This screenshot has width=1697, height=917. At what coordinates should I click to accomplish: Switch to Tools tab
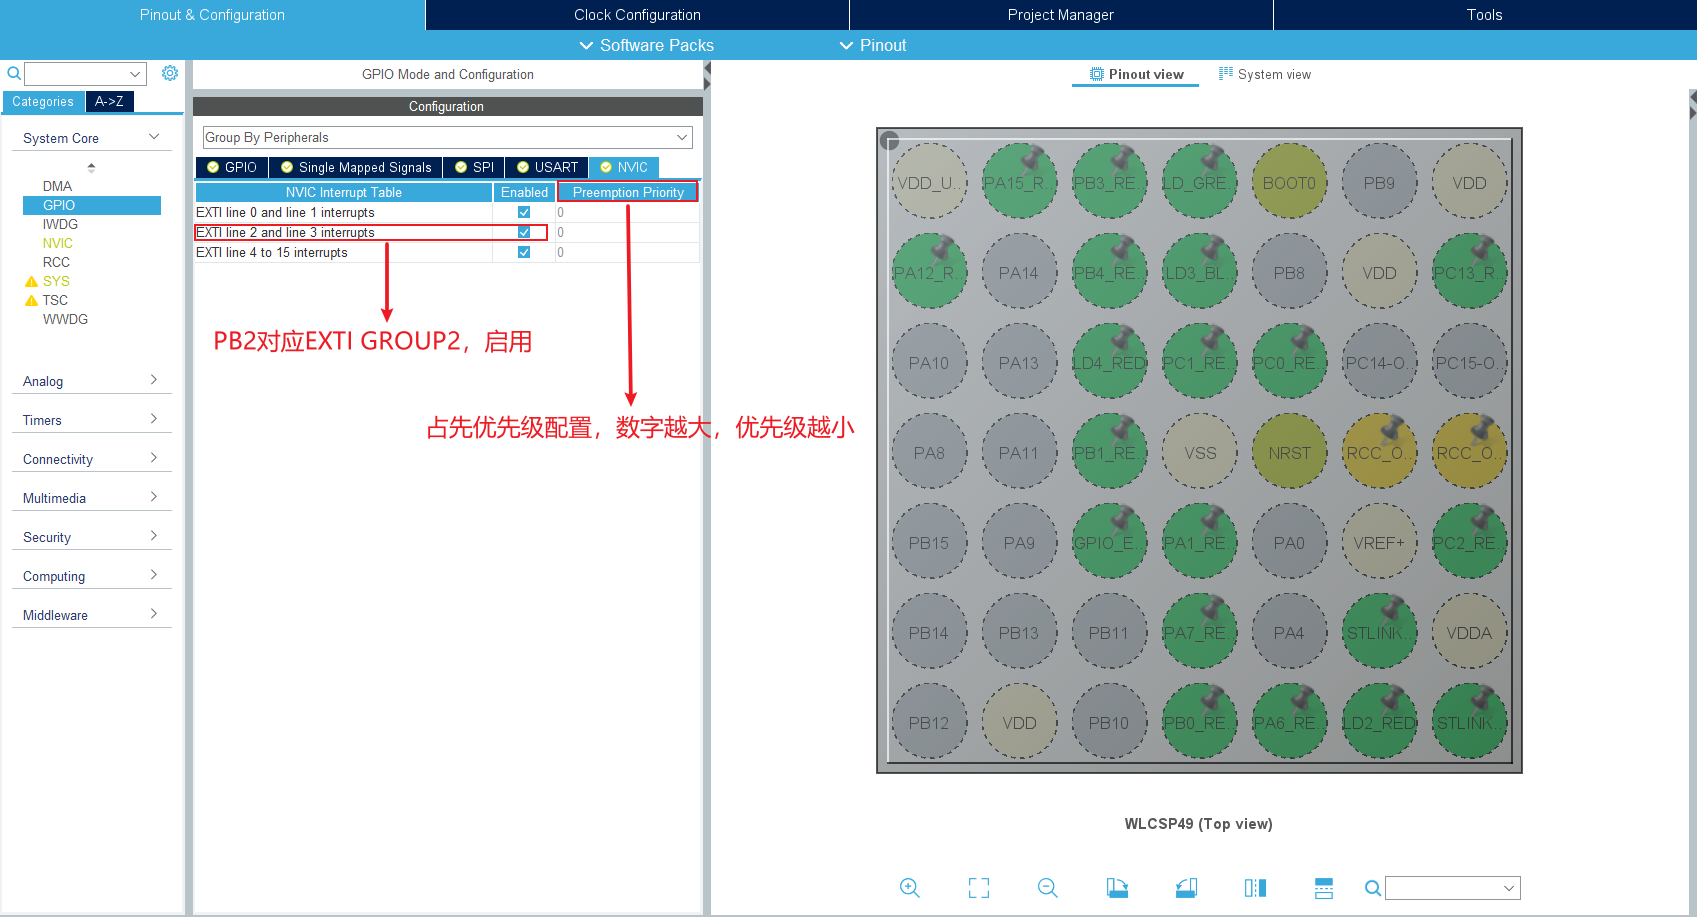coord(1485,15)
